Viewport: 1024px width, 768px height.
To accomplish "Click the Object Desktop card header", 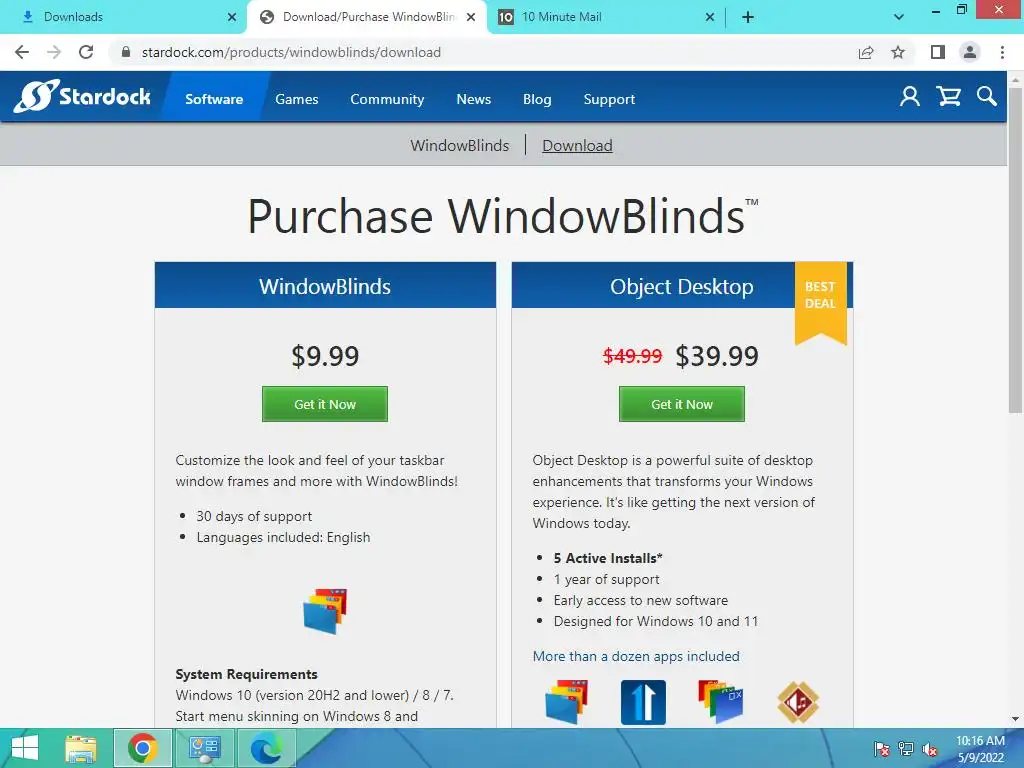I will point(682,285).
